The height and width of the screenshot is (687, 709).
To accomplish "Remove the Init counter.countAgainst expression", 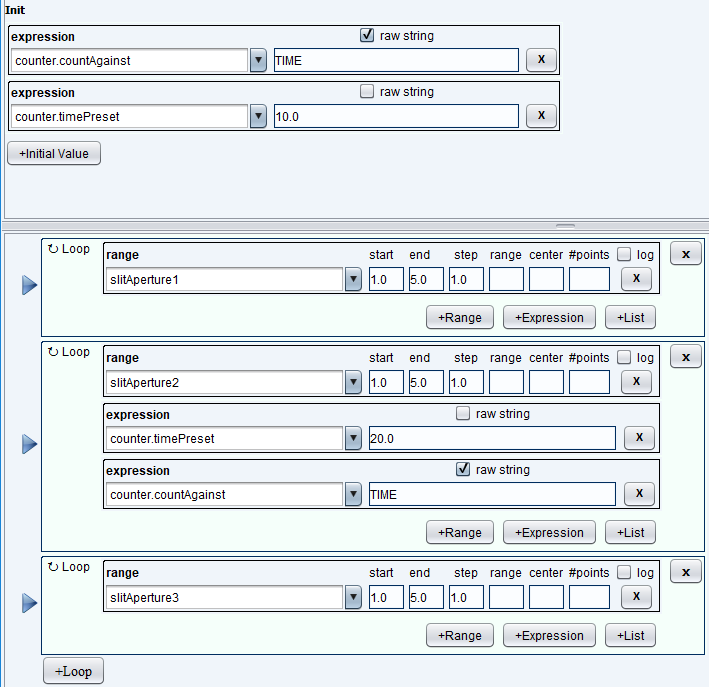I will 541,60.
